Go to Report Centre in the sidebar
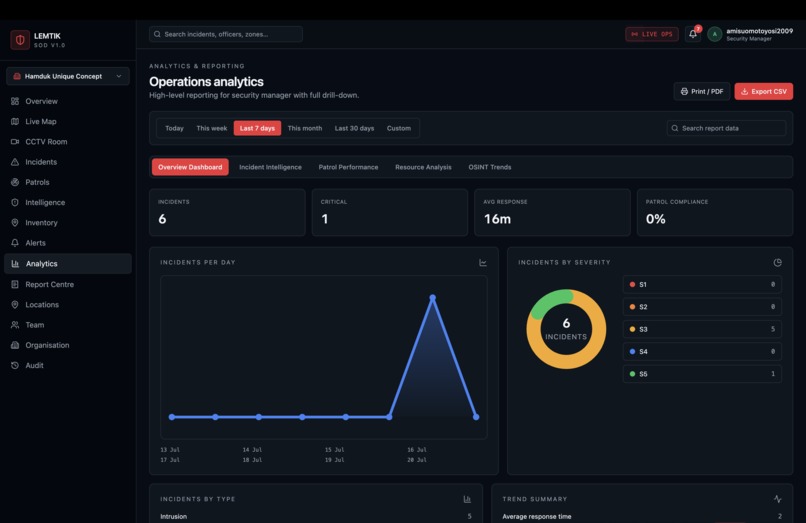The width and height of the screenshot is (806, 523). 67,284
